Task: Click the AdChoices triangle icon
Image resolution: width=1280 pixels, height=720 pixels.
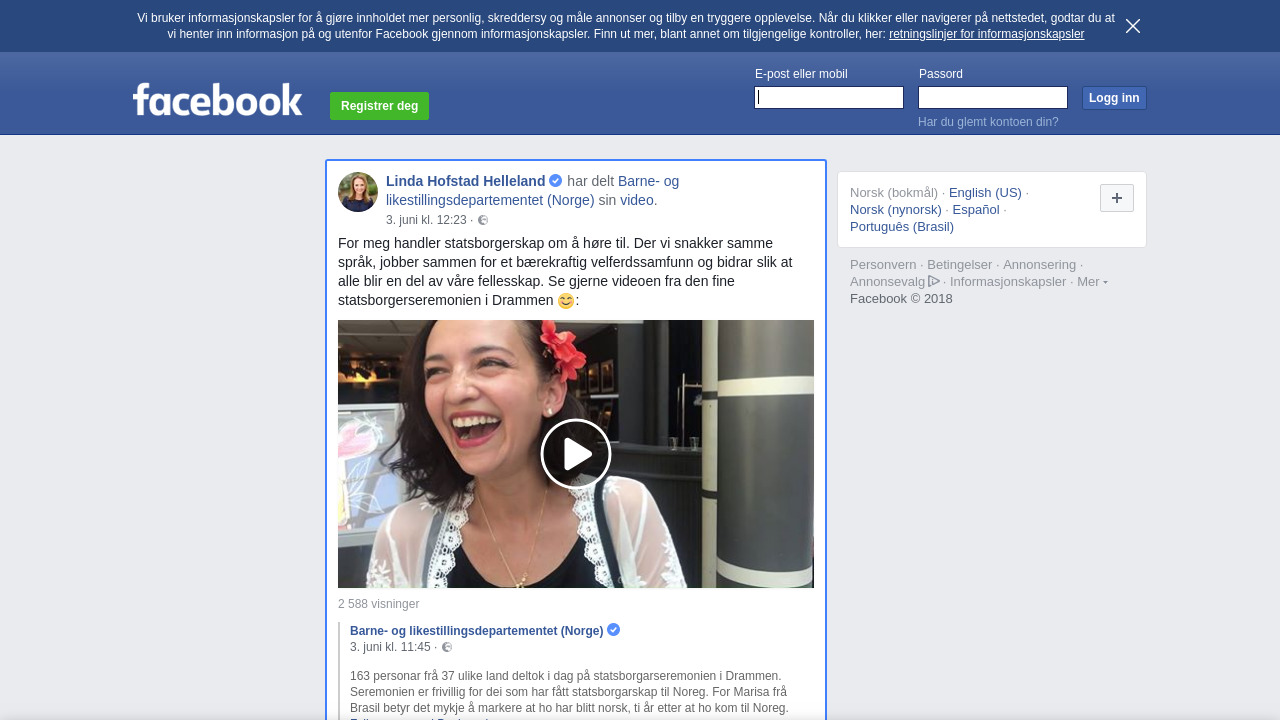Action: (x=934, y=281)
